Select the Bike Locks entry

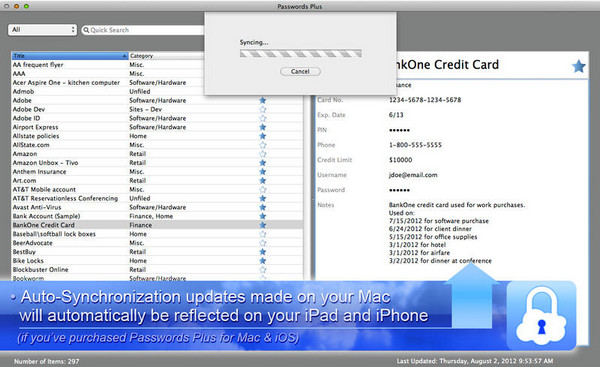tap(28, 261)
